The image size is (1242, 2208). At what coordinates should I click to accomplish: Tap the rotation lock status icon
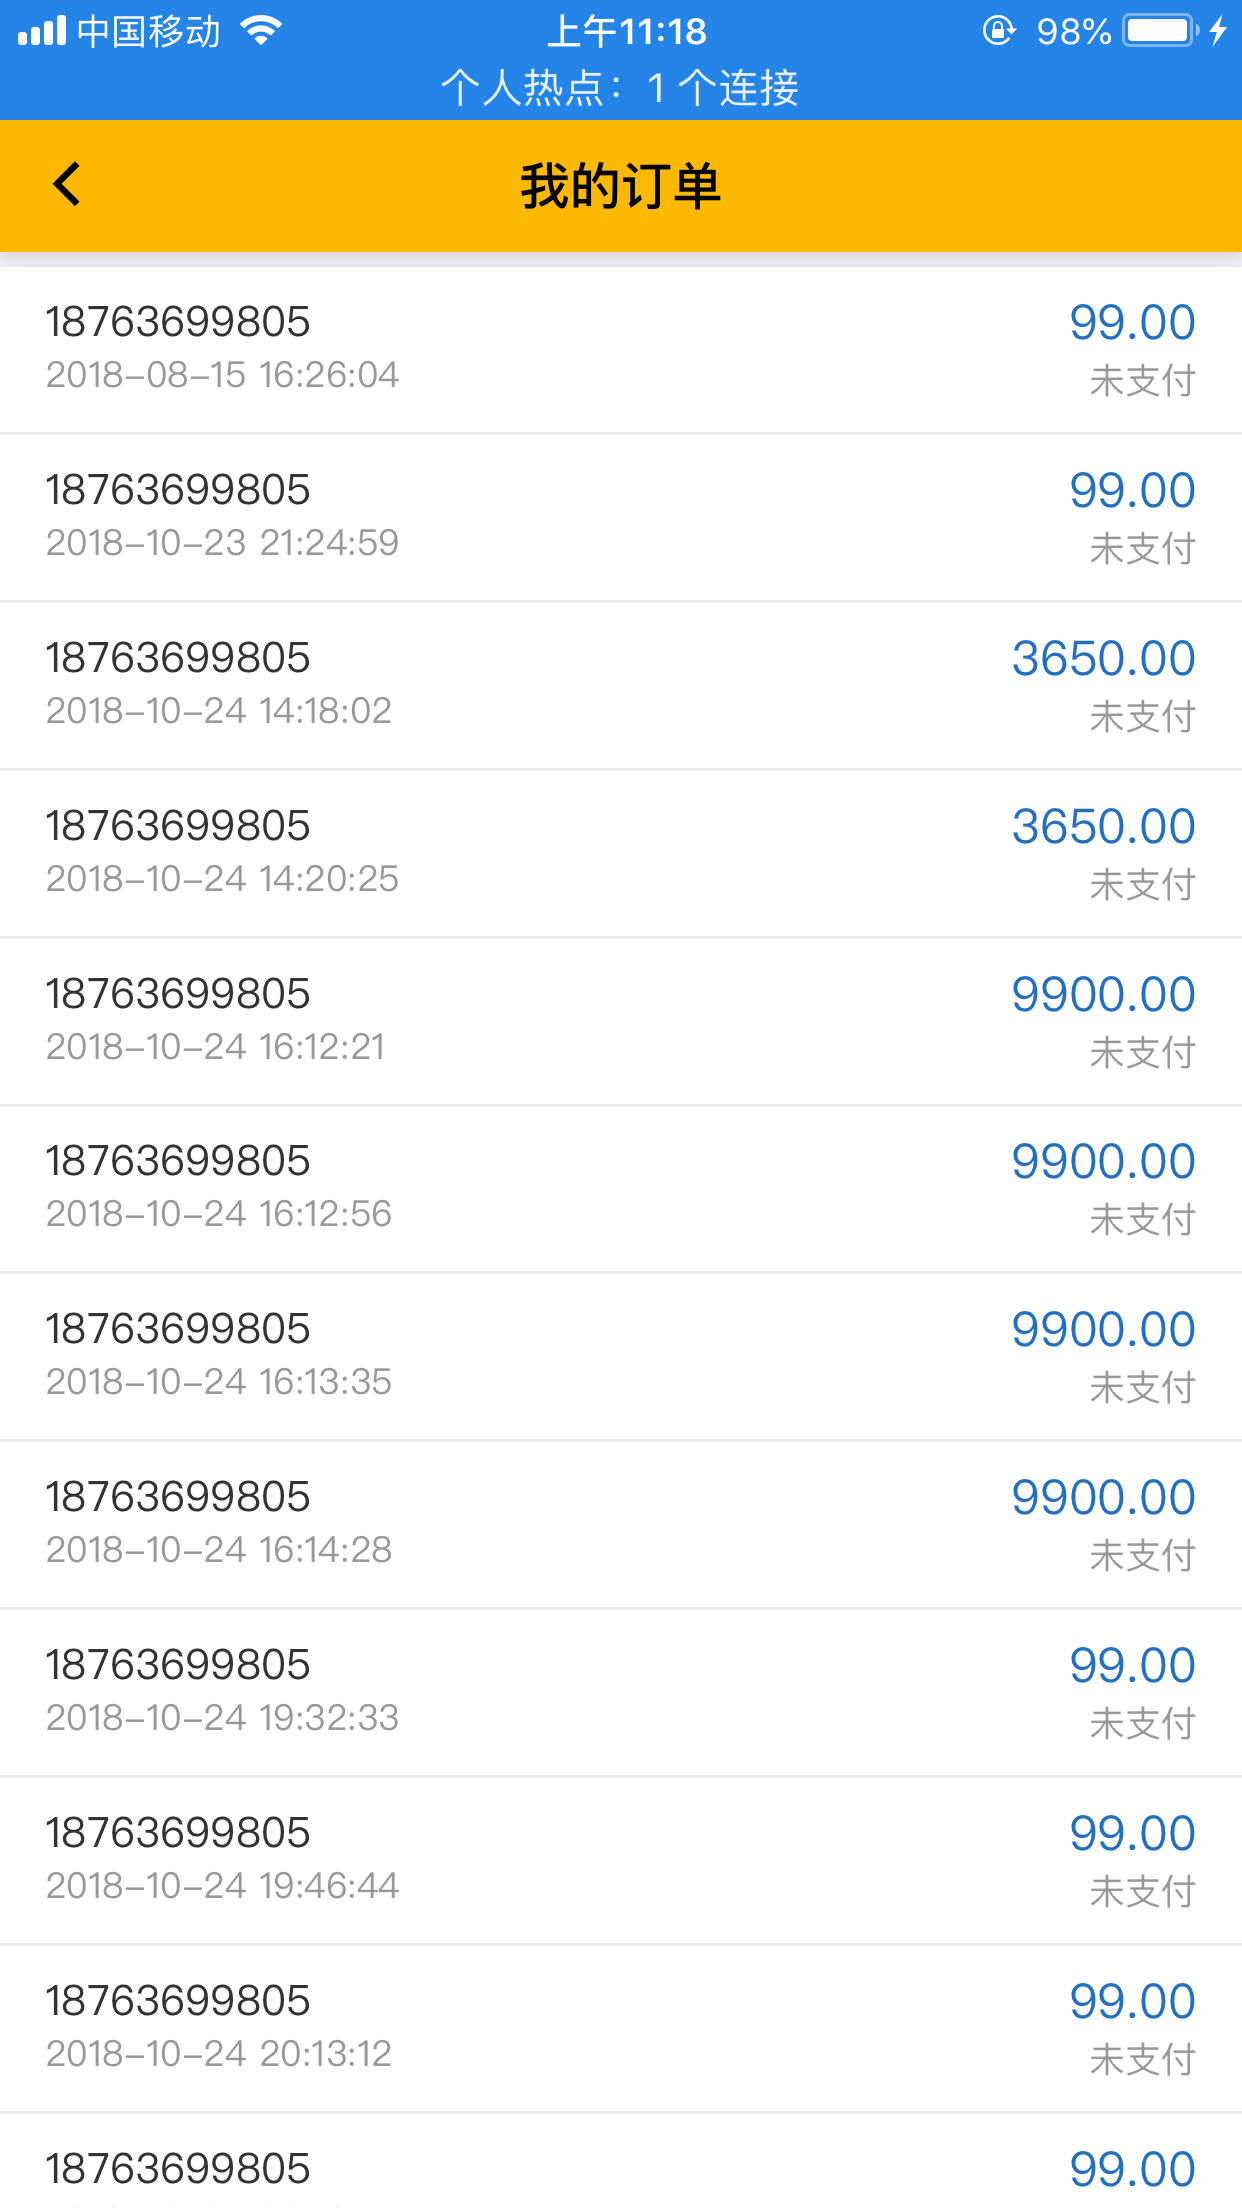point(998,32)
